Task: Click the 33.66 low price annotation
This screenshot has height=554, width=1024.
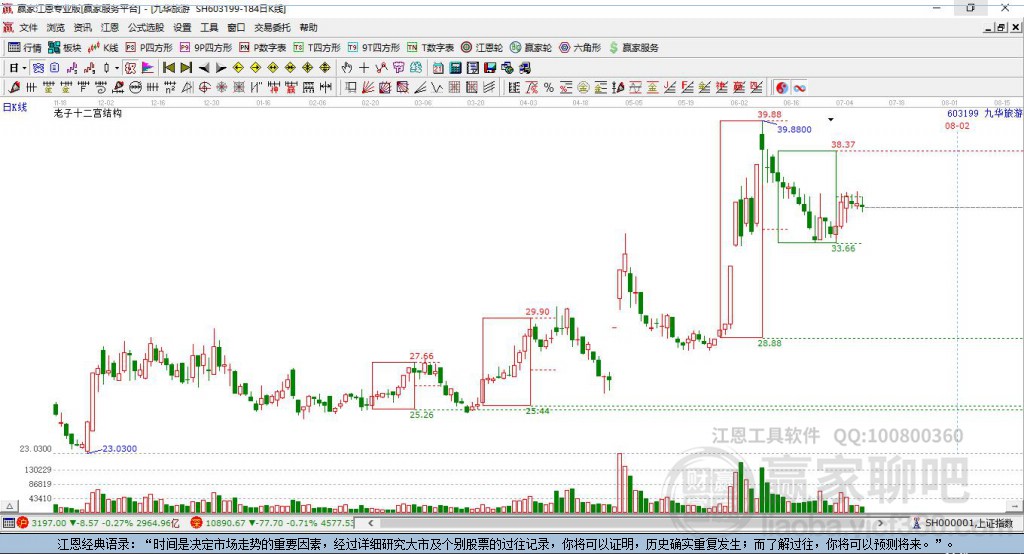Action: click(843, 249)
